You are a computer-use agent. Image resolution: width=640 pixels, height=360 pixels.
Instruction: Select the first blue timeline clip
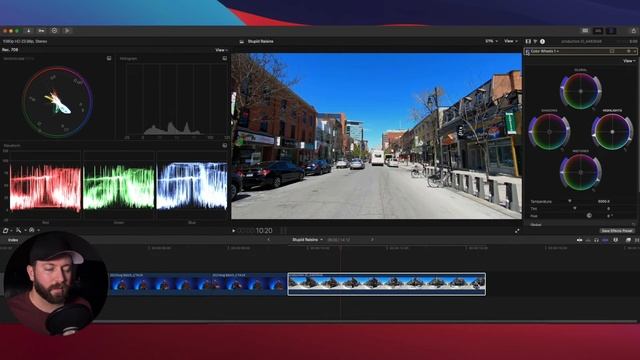pyautogui.click(x=160, y=284)
